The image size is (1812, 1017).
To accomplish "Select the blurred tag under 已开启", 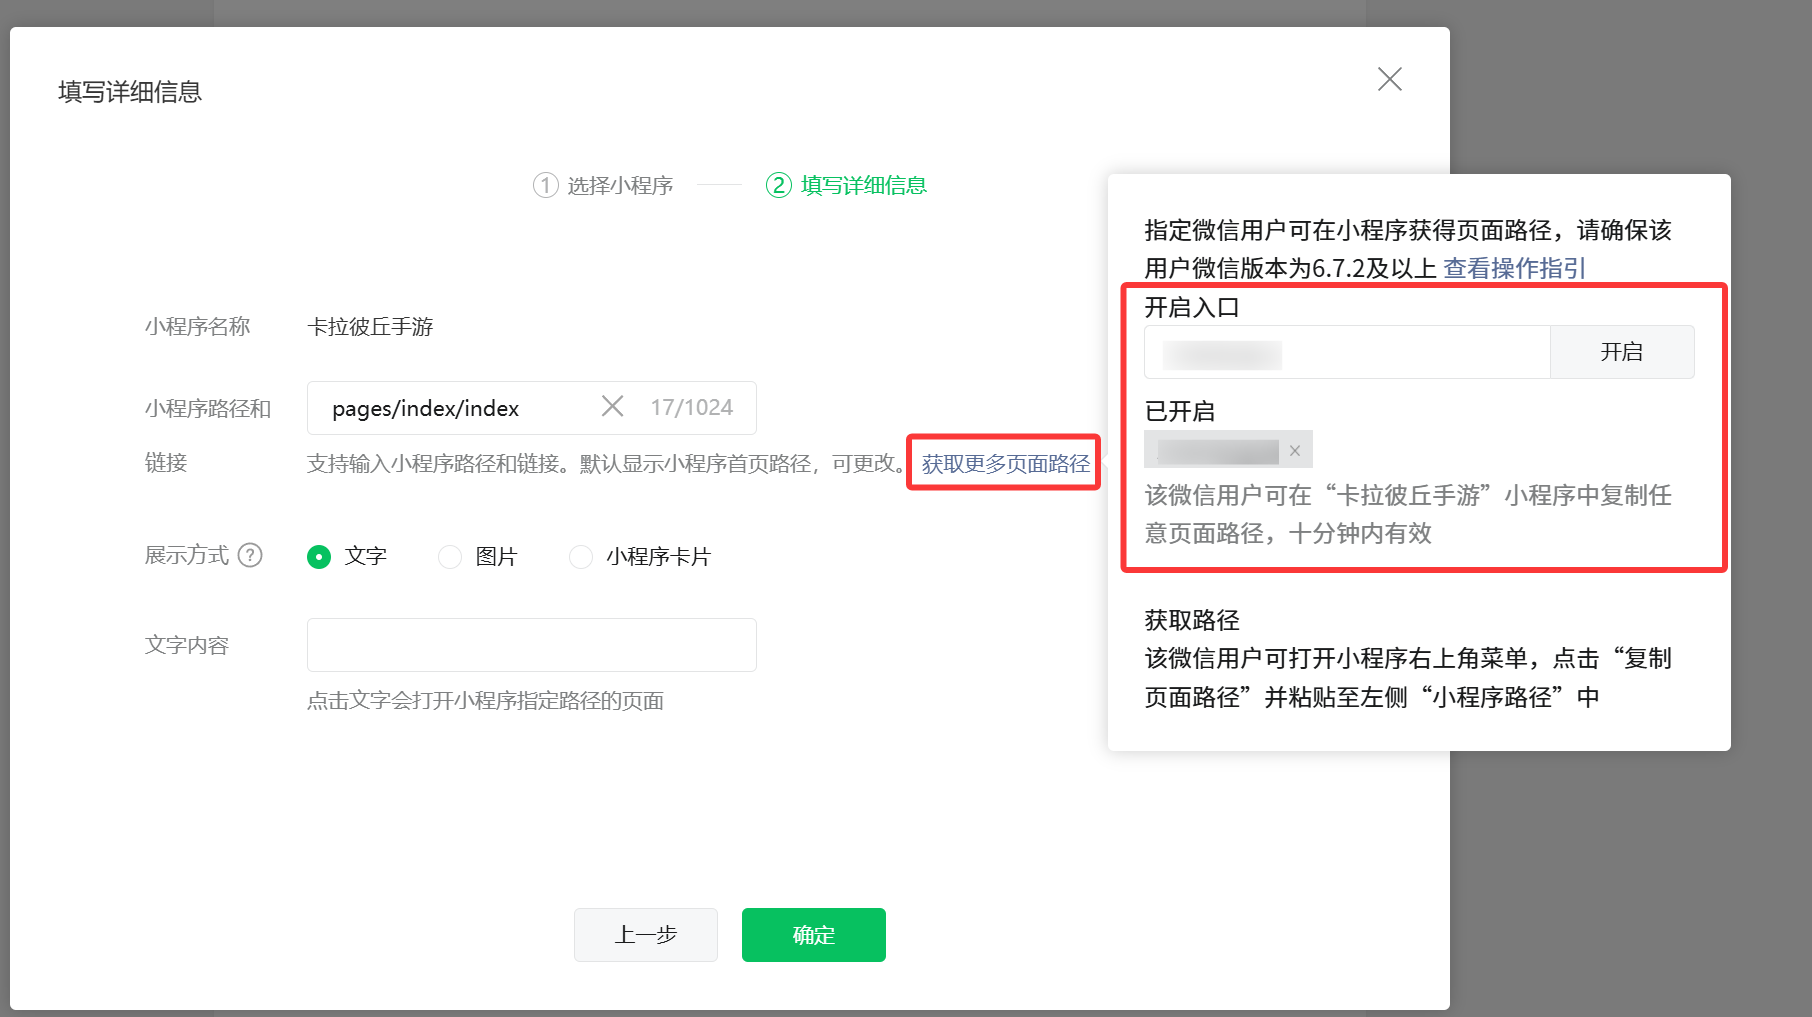I will [1220, 450].
